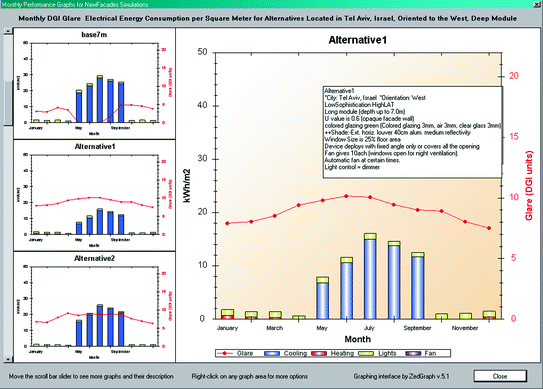543x389 pixels.
Task: Select the base7m graph thumbnail
Action: [x=94, y=84]
